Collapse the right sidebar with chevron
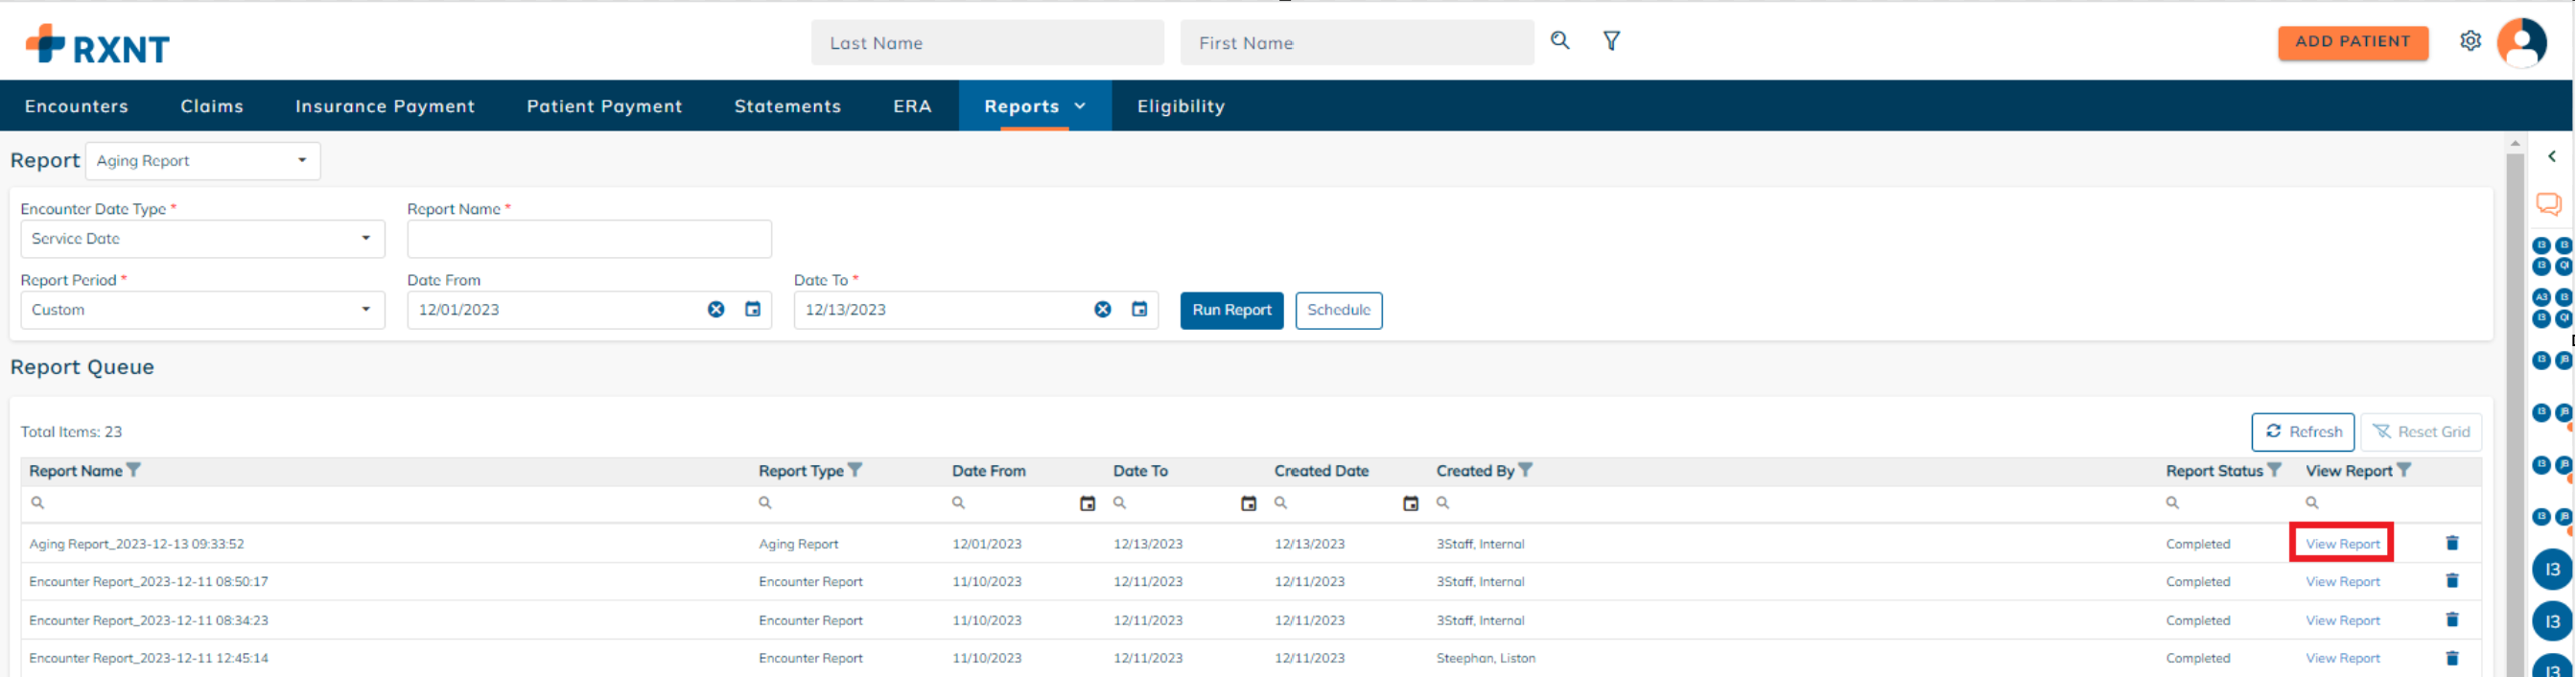 coord(2551,157)
